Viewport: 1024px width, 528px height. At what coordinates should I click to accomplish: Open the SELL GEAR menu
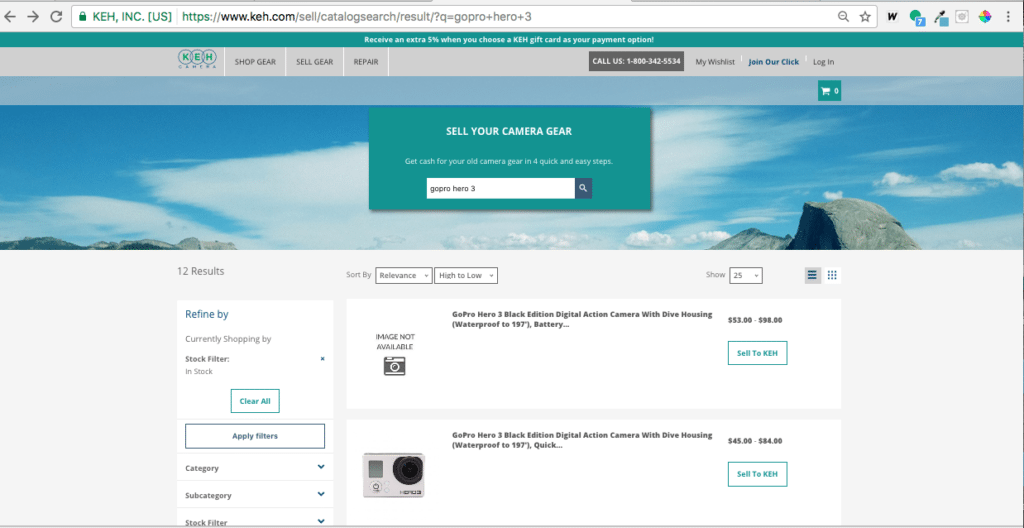coord(315,62)
